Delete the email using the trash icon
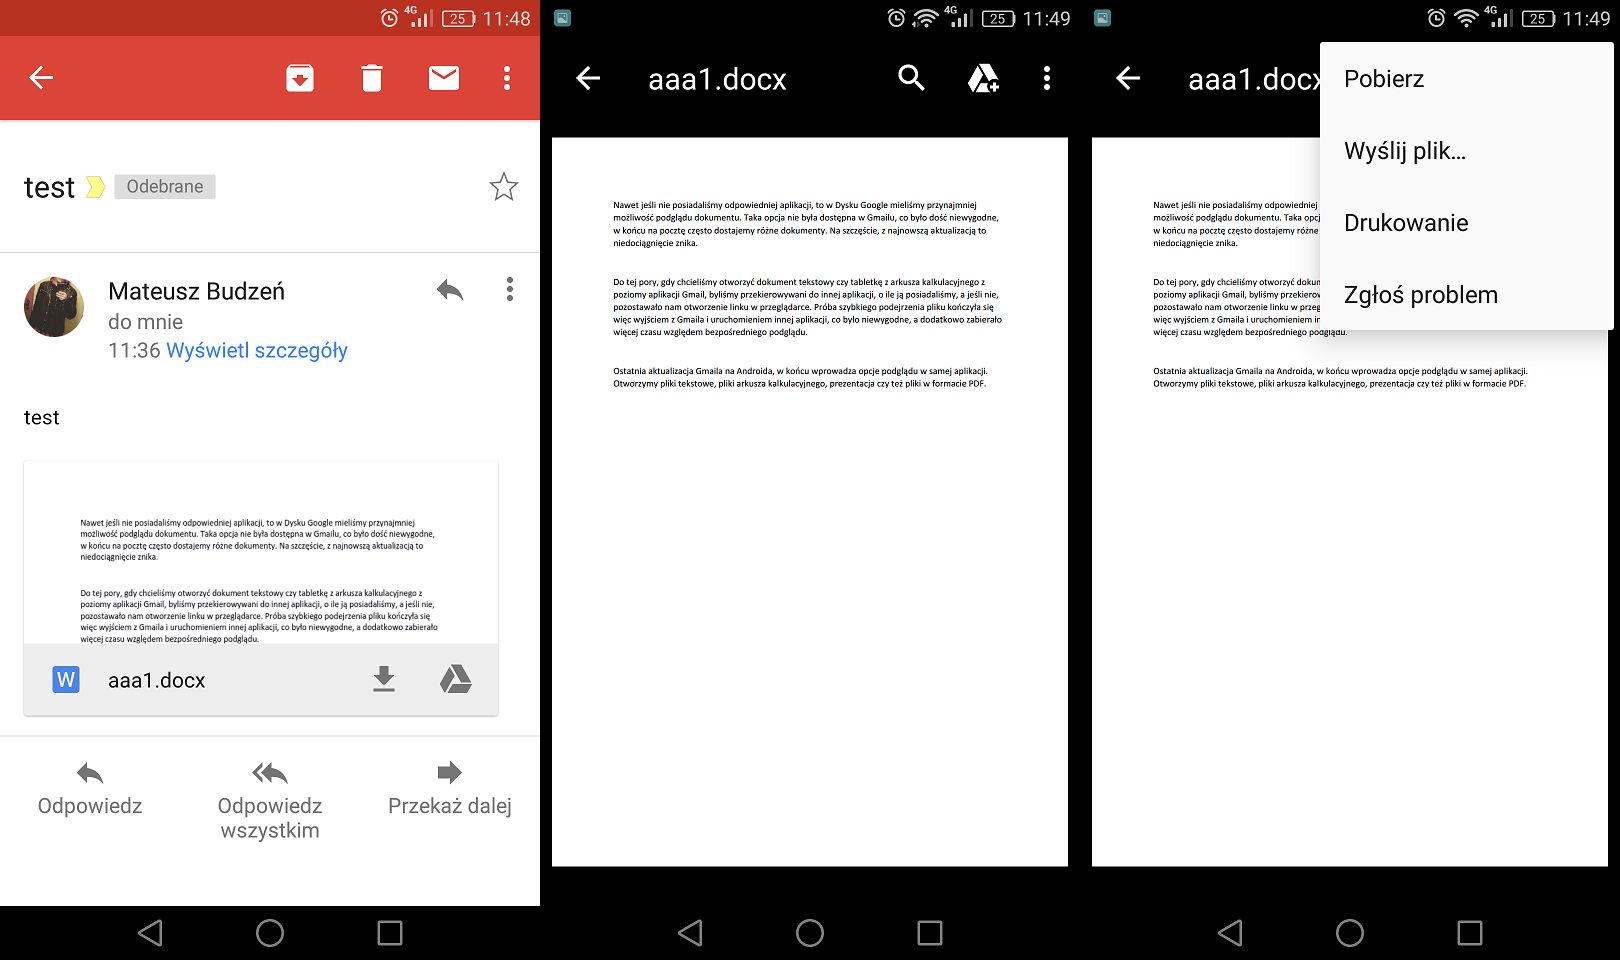 click(x=372, y=78)
